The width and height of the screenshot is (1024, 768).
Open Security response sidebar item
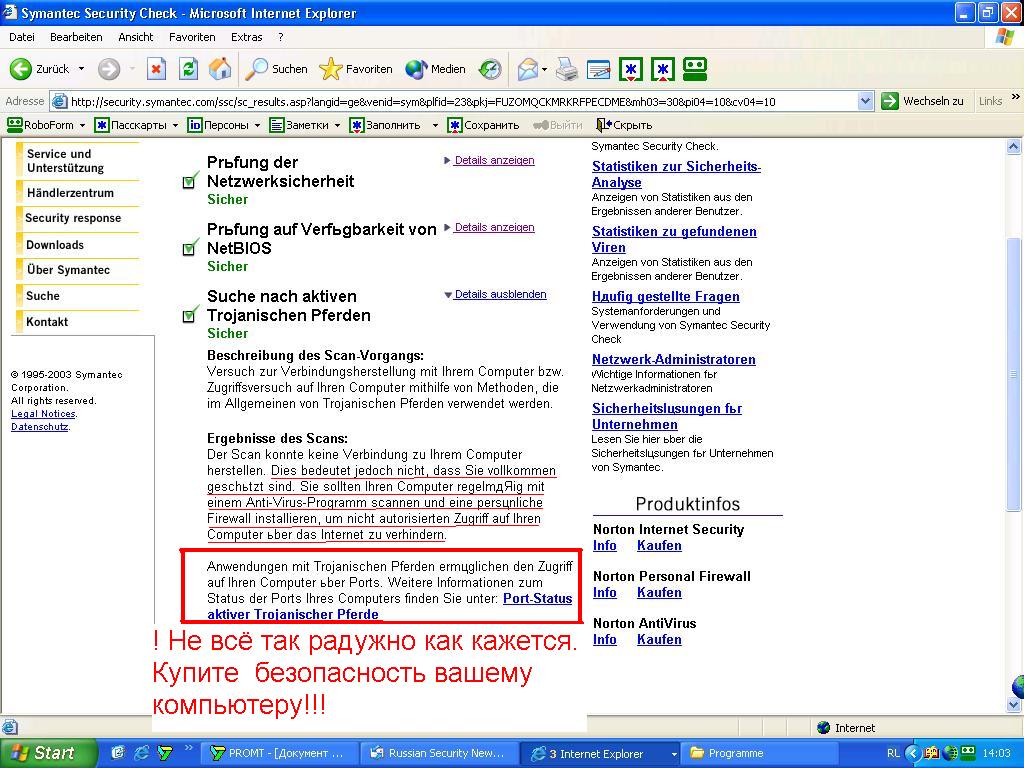(73, 218)
